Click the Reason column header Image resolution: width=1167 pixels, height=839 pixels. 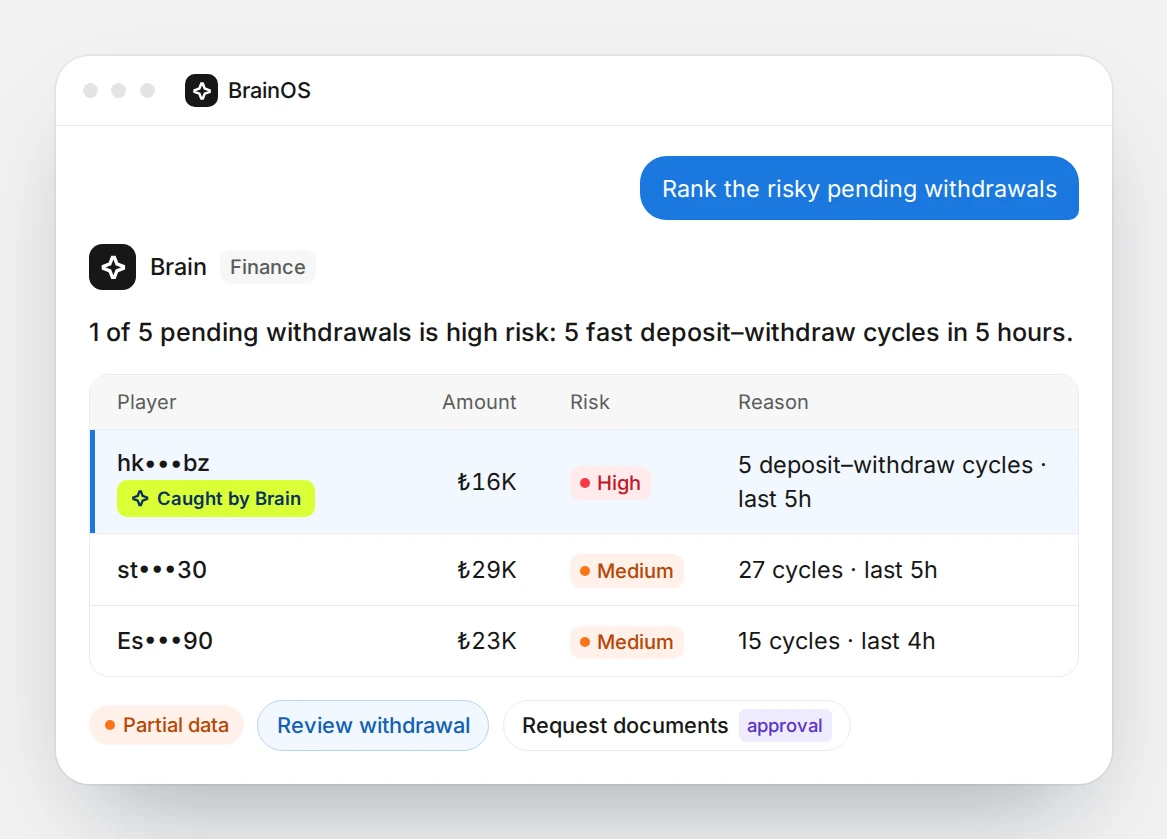773,402
